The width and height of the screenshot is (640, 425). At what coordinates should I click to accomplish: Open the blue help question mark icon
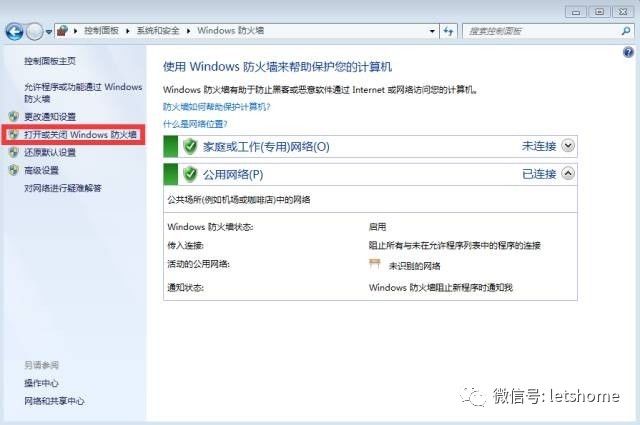tap(628, 52)
